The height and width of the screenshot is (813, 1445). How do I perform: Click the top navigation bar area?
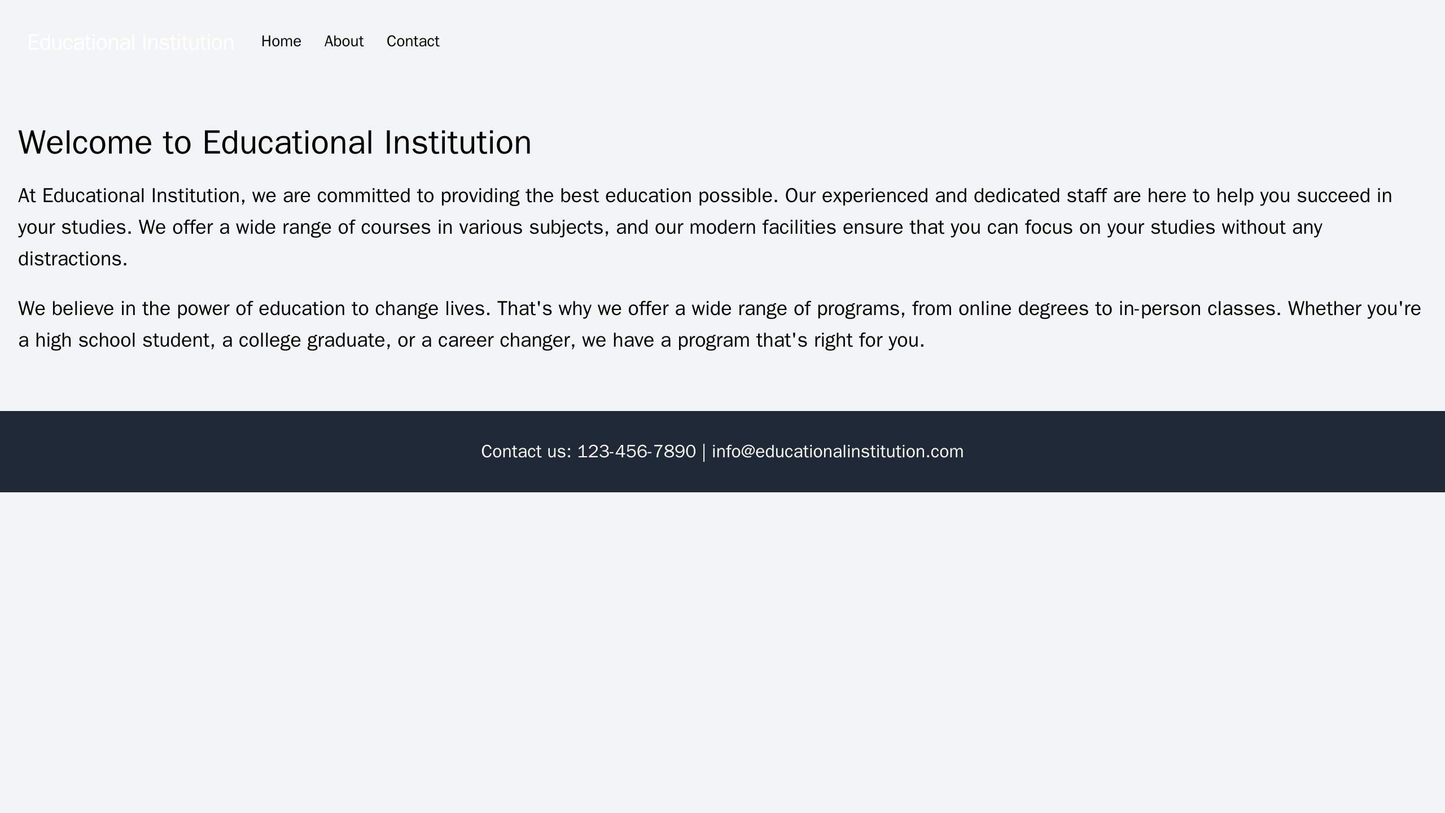coord(722,41)
